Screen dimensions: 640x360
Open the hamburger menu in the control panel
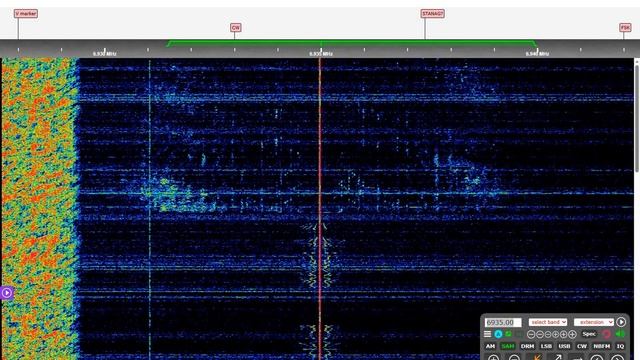coord(487,334)
